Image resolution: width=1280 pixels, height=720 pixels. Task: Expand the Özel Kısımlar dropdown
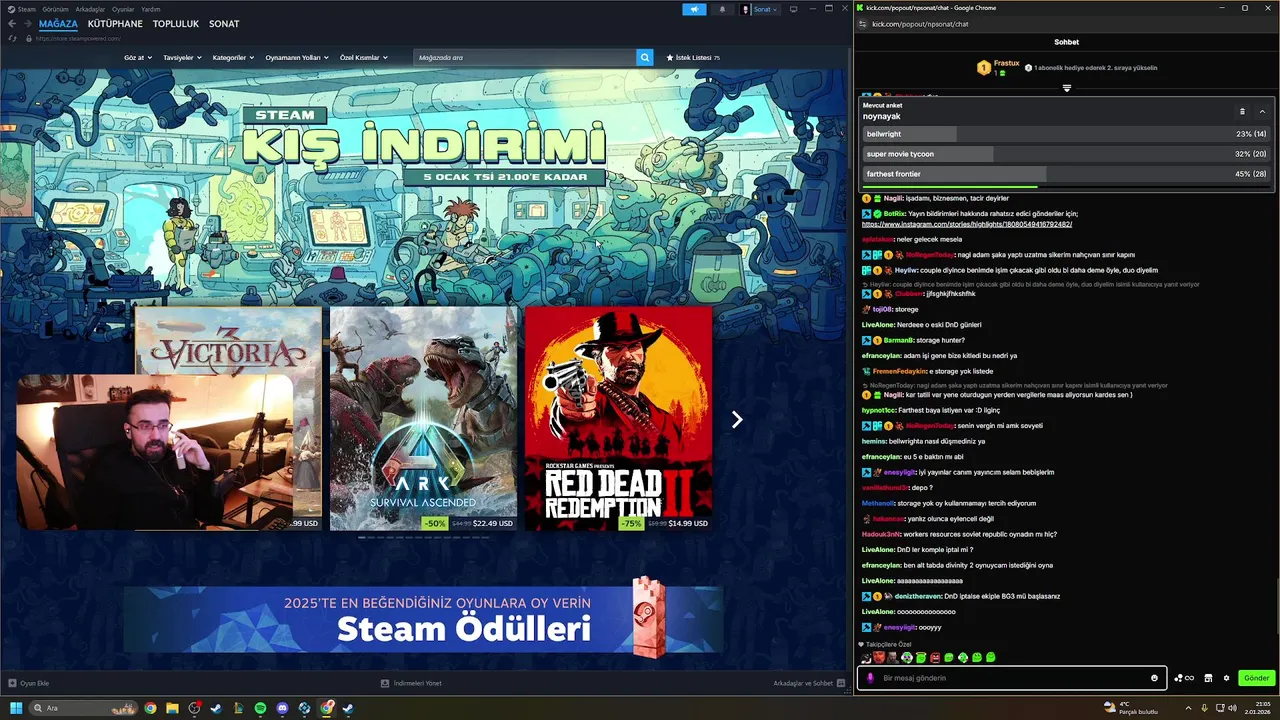tap(363, 57)
